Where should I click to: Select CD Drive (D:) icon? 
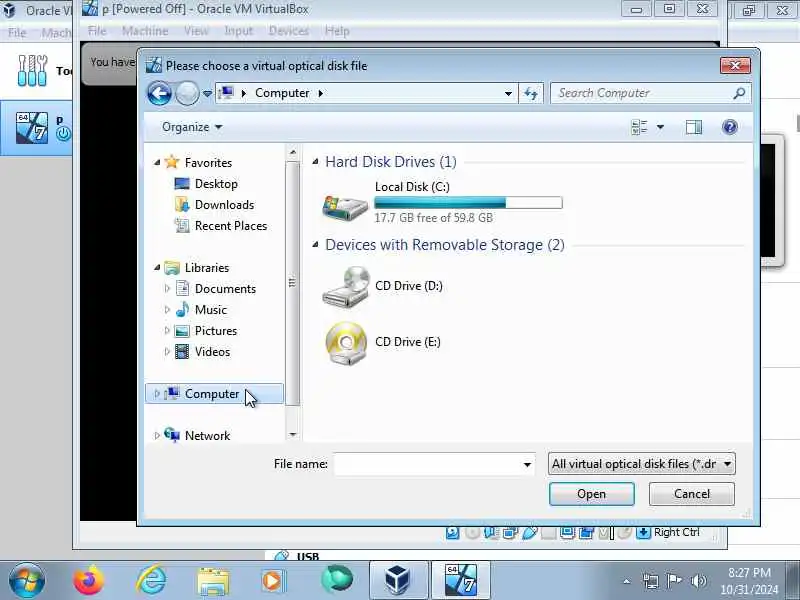(346, 287)
